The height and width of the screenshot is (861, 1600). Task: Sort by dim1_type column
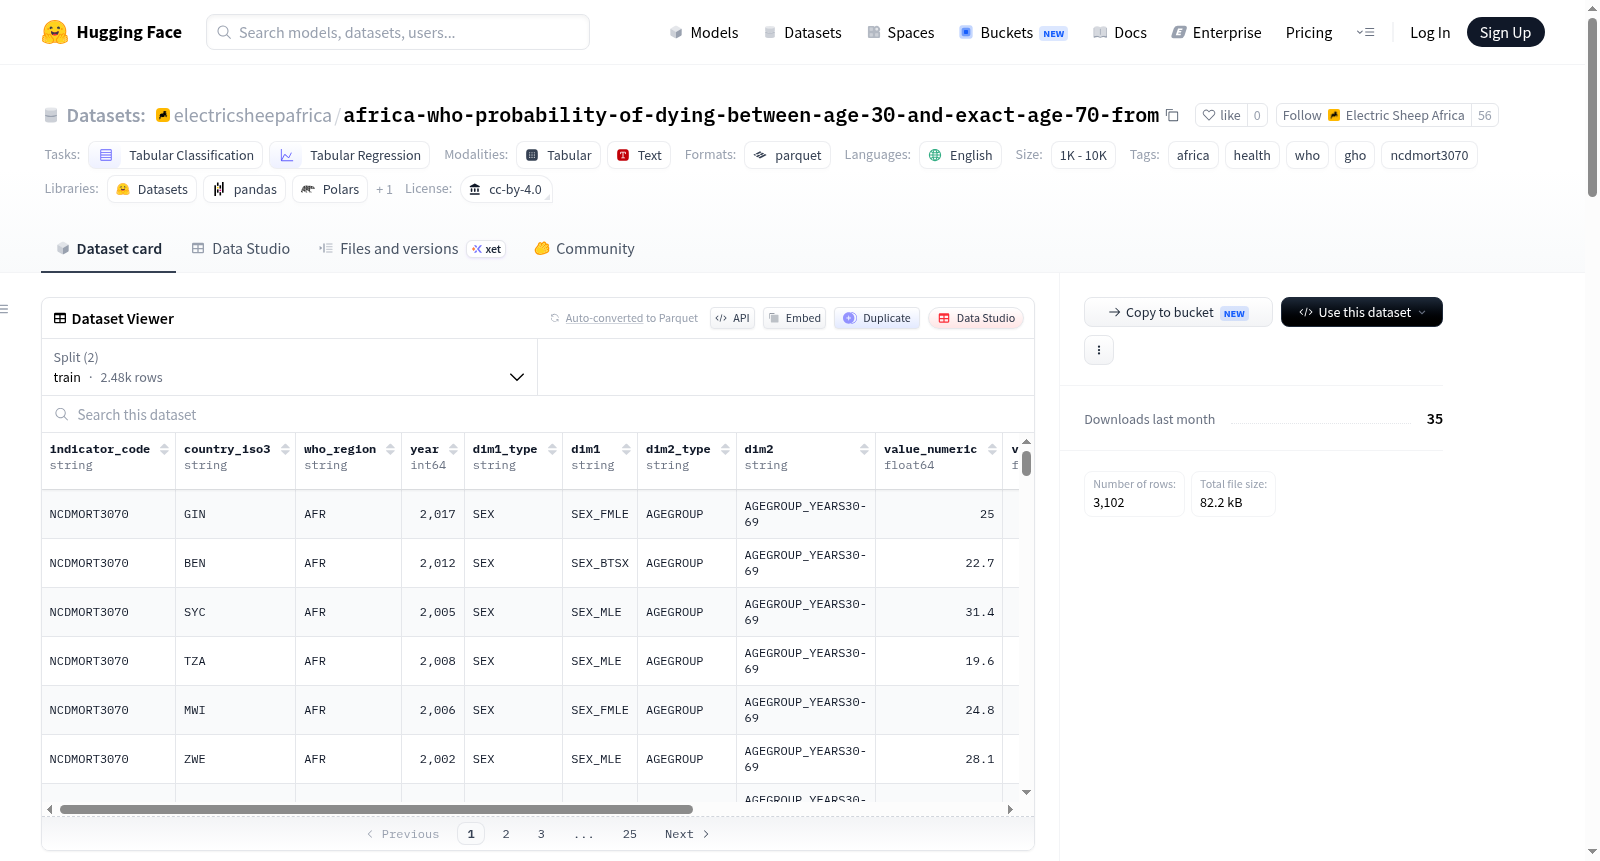pyautogui.click(x=552, y=450)
